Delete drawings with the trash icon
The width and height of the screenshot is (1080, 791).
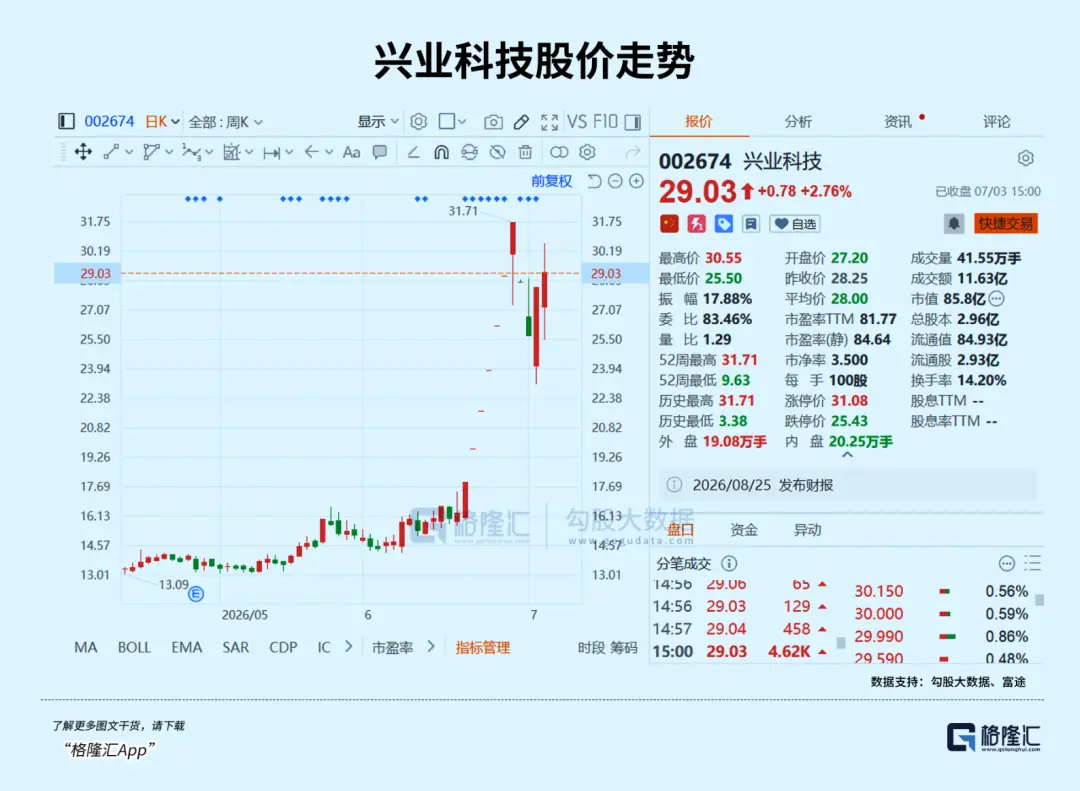(x=526, y=152)
